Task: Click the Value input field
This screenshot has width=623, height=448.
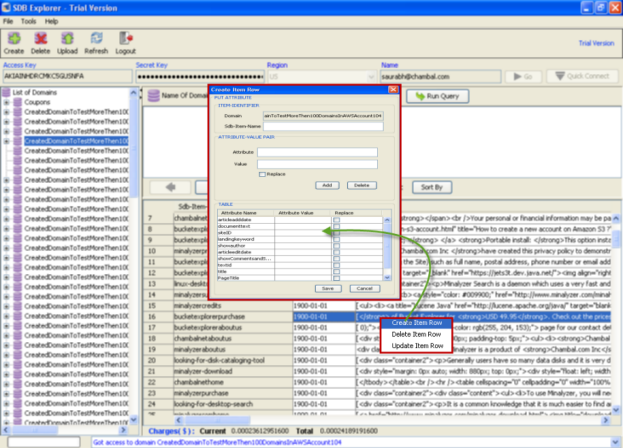Action: 317,164
